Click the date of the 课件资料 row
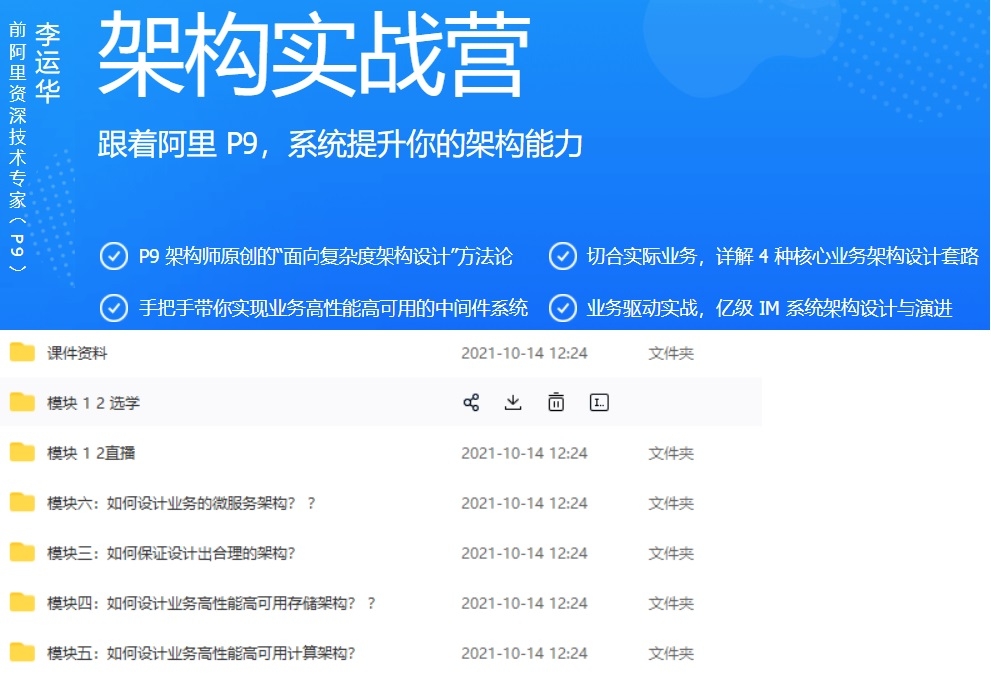The image size is (991, 674). point(525,353)
